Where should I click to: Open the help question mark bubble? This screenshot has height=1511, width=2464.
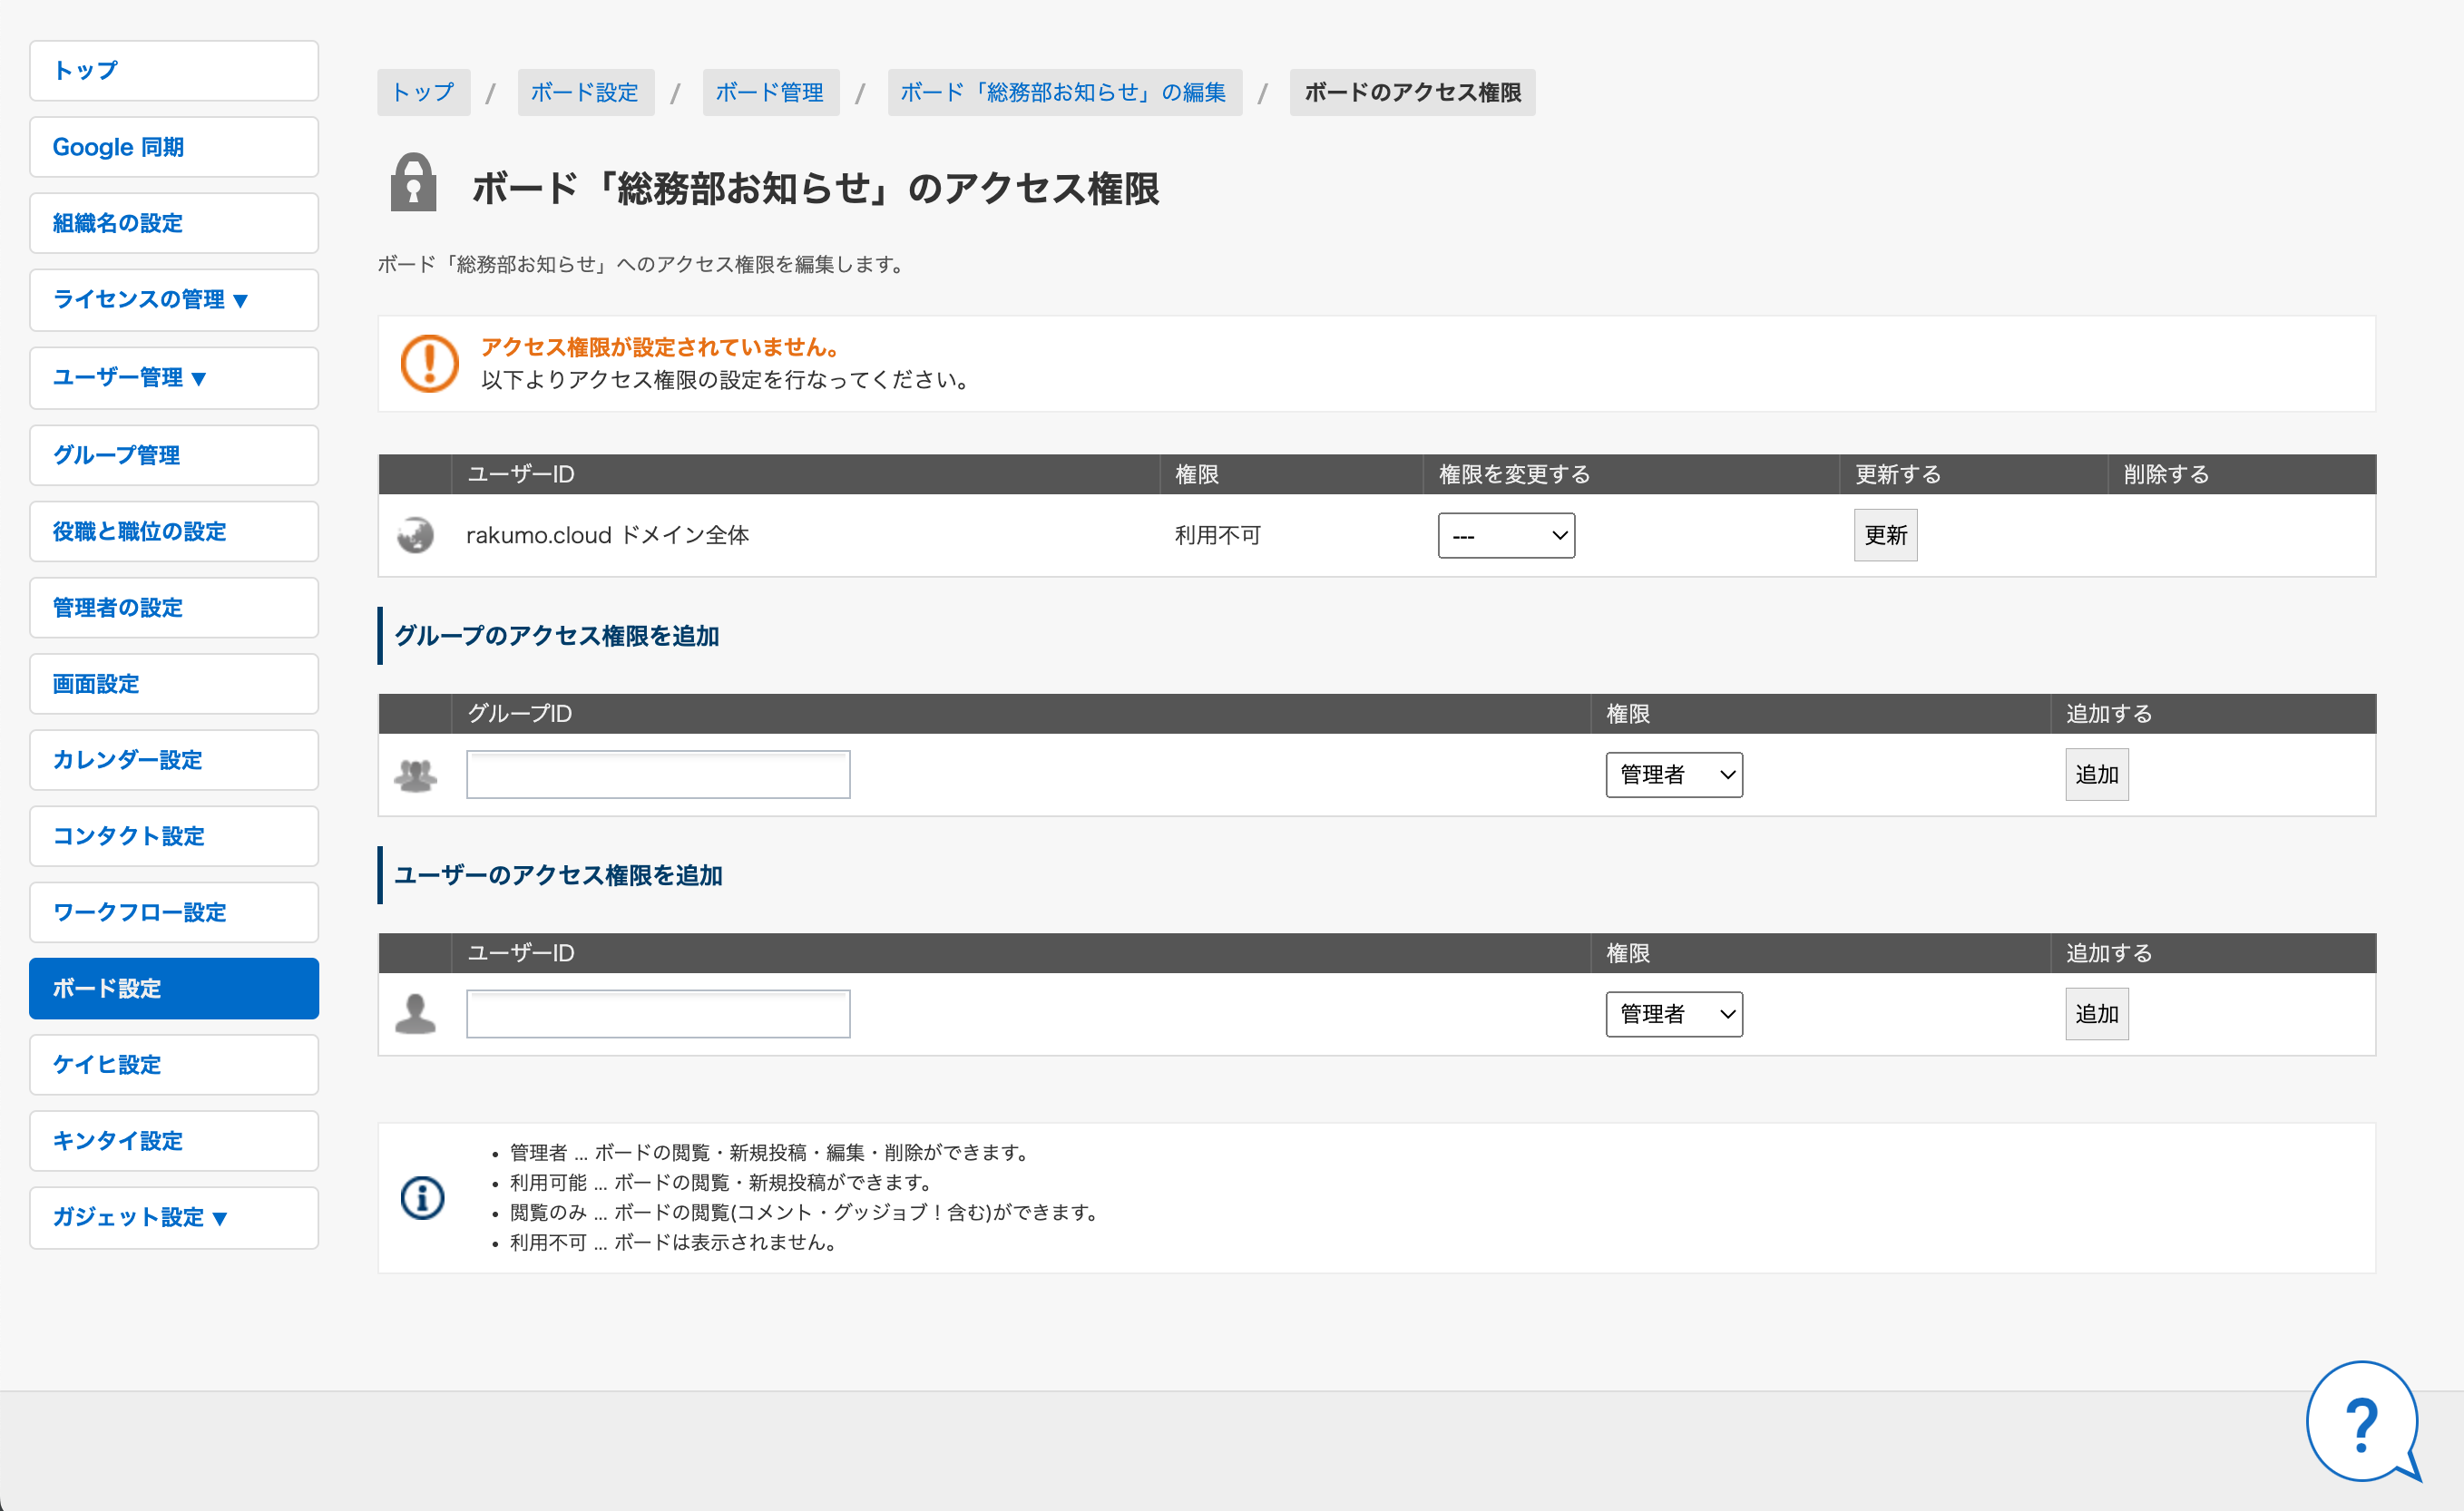pyautogui.click(x=2363, y=1421)
